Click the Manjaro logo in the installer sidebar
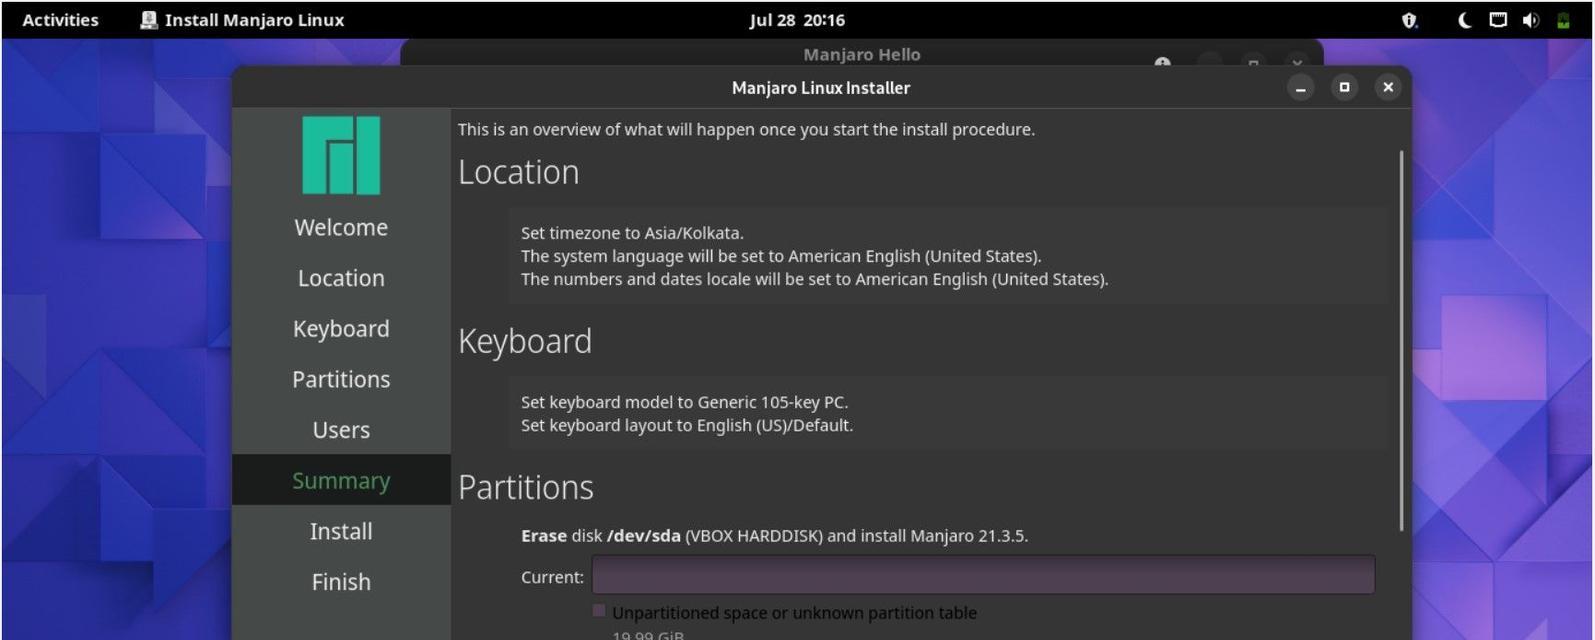The height and width of the screenshot is (640, 1595). coord(341,155)
